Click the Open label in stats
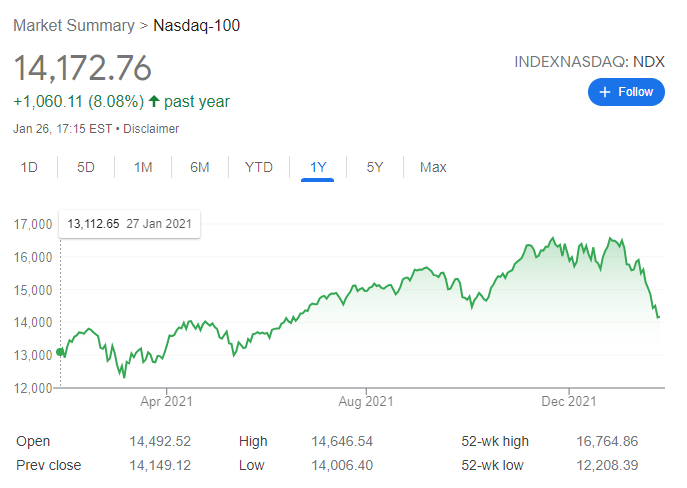The width and height of the screenshot is (687, 488). point(33,441)
